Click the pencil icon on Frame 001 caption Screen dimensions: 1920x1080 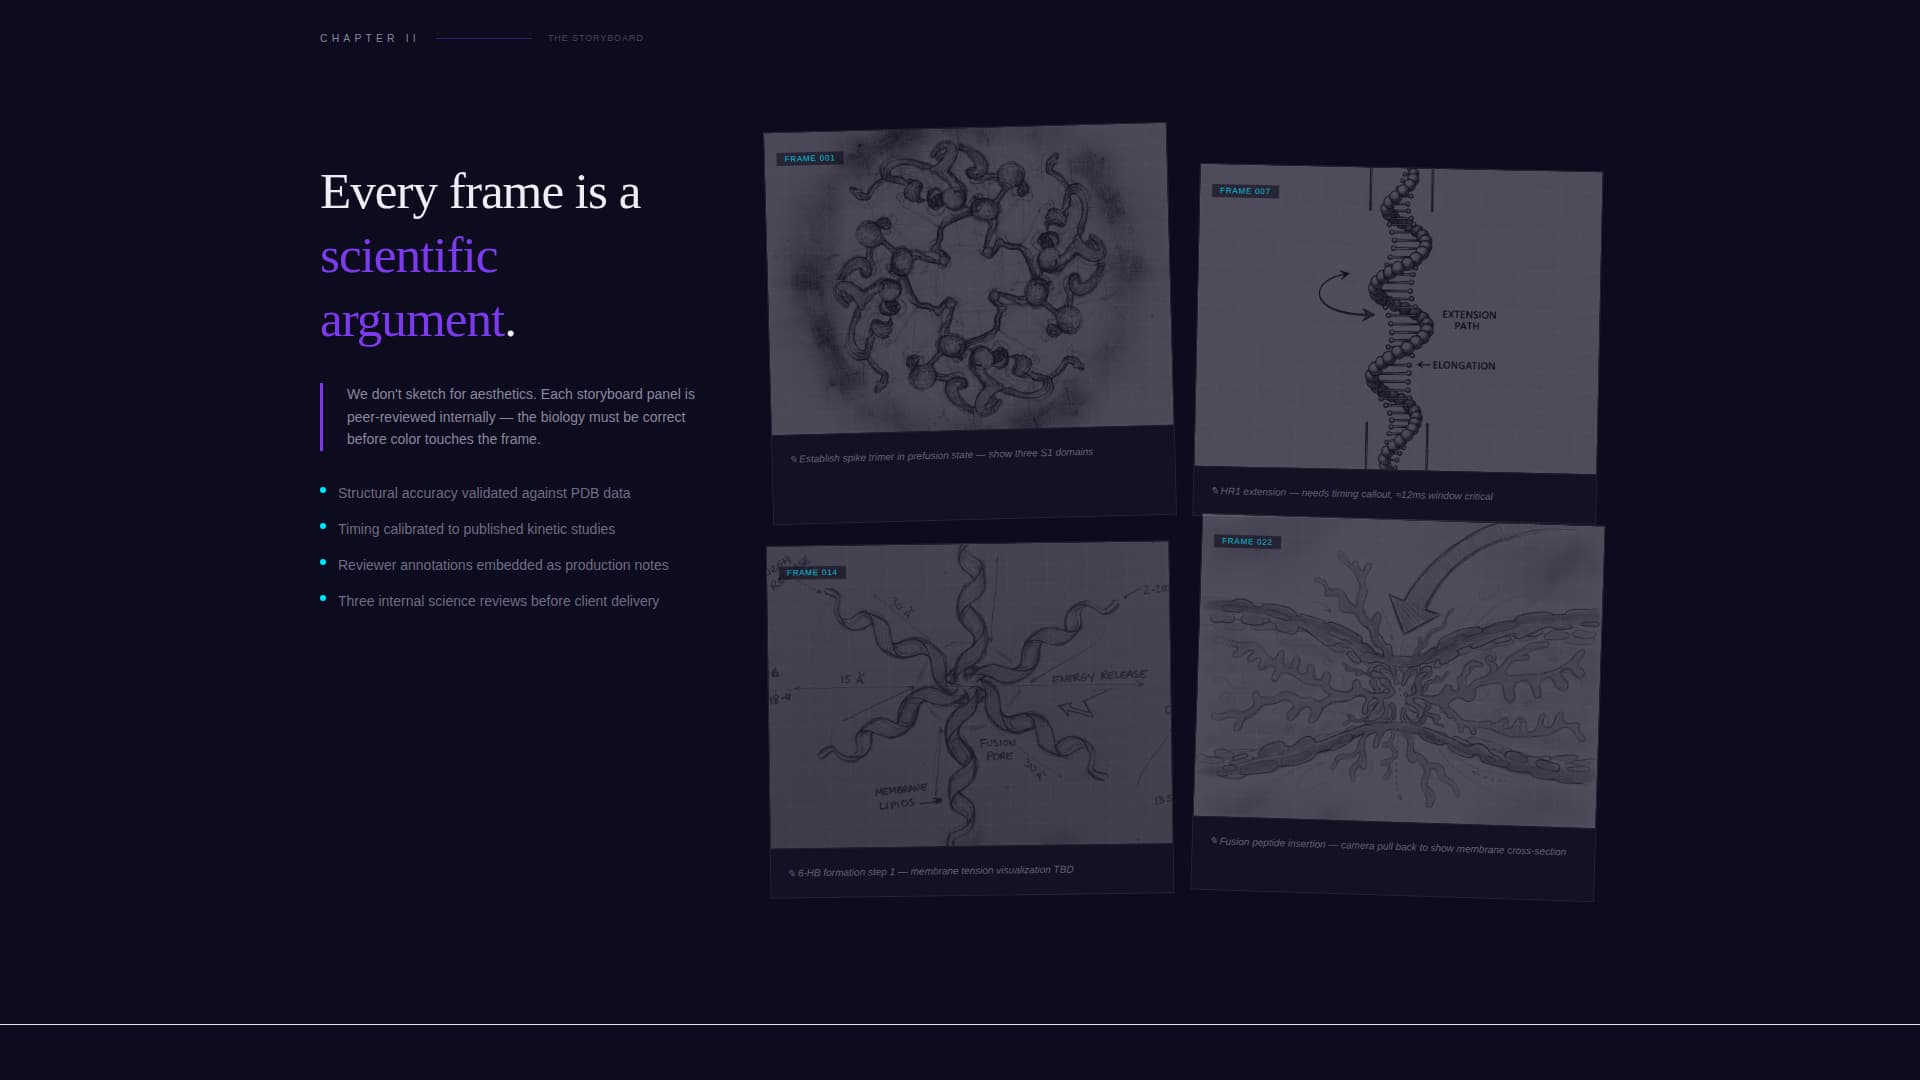(791, 456)
